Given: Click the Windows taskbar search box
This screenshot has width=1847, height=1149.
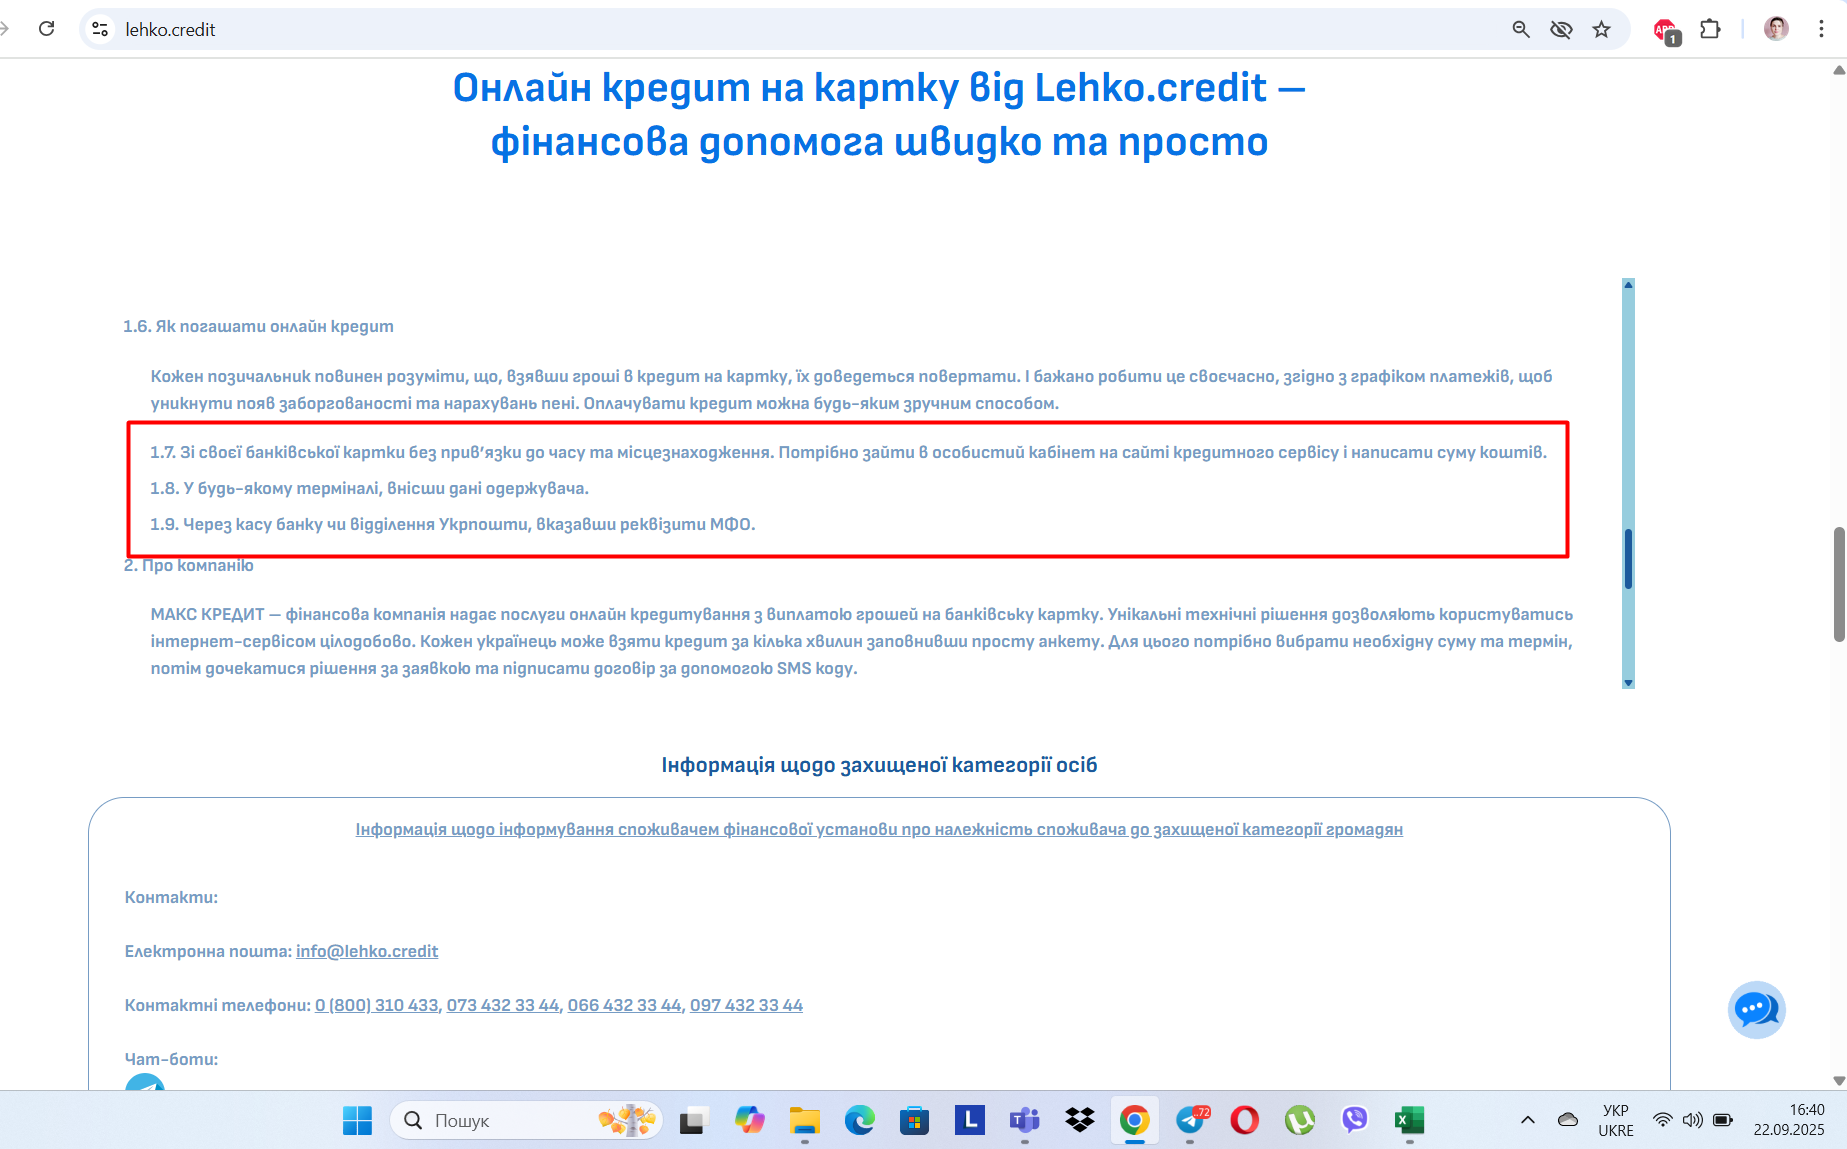Looking at the screenshot, I should point(526,1121).
